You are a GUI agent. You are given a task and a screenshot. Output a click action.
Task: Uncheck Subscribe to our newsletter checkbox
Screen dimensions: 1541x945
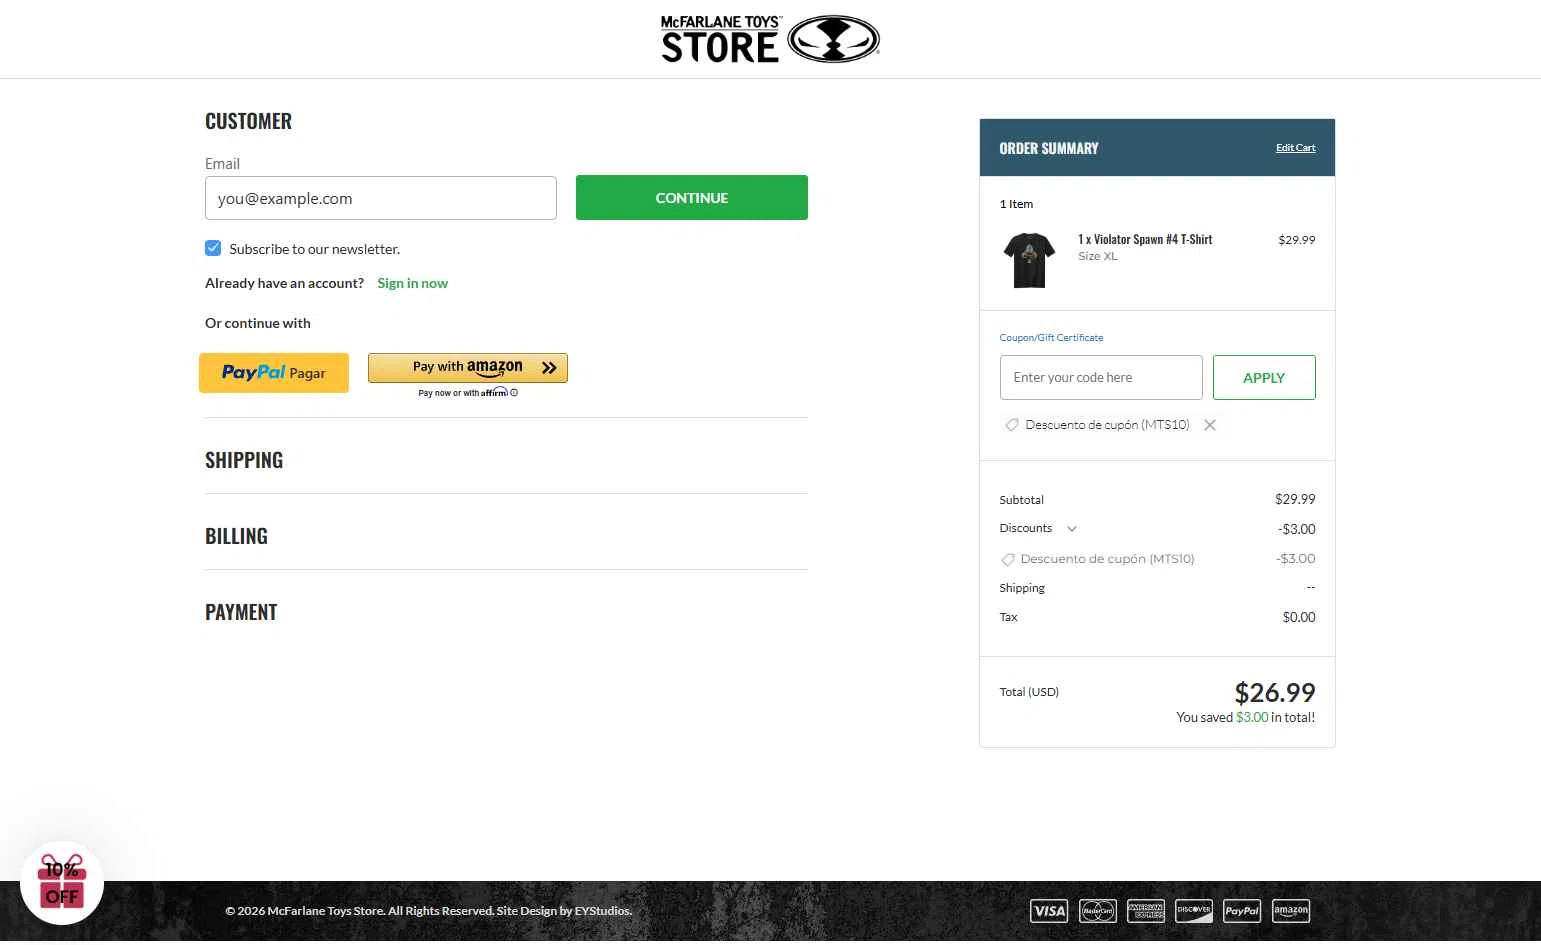click(213, 248)
